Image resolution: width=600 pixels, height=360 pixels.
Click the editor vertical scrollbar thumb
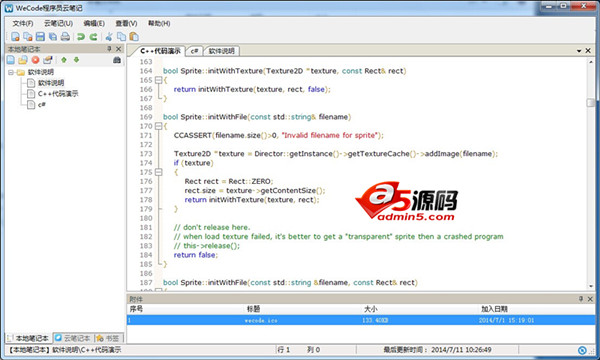(591, 102)
